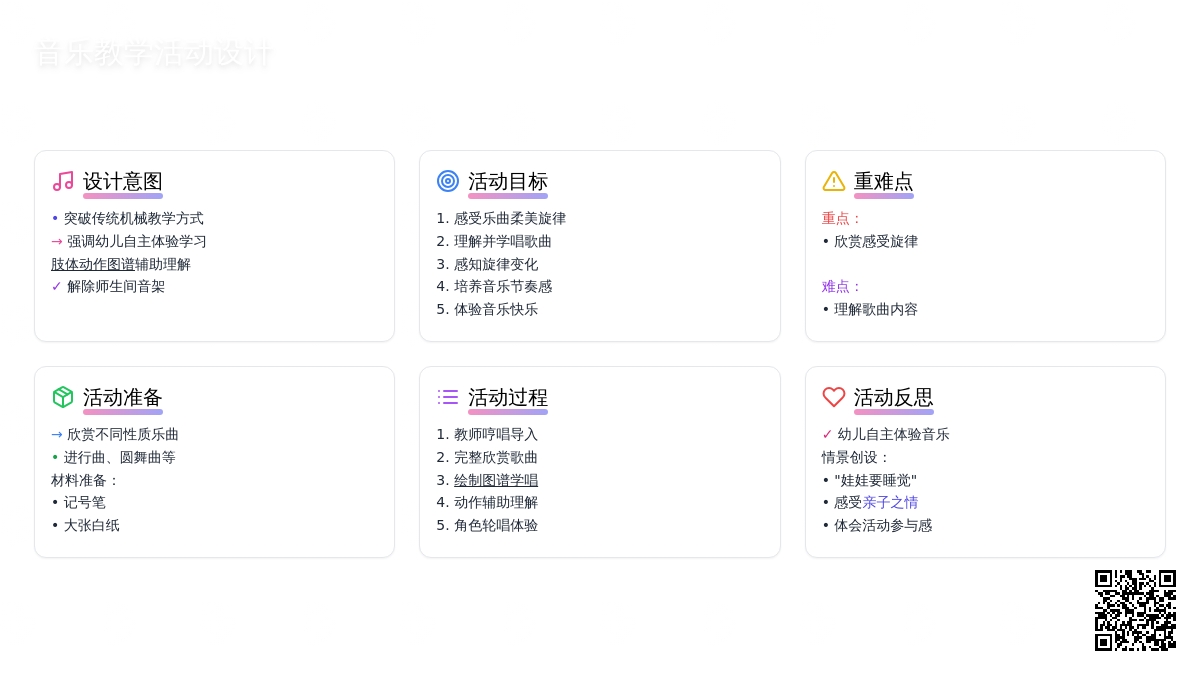This screenshot has width=1200, height=675.
Task: Click the target icon beside 活动目标
Action: [448, 181]
